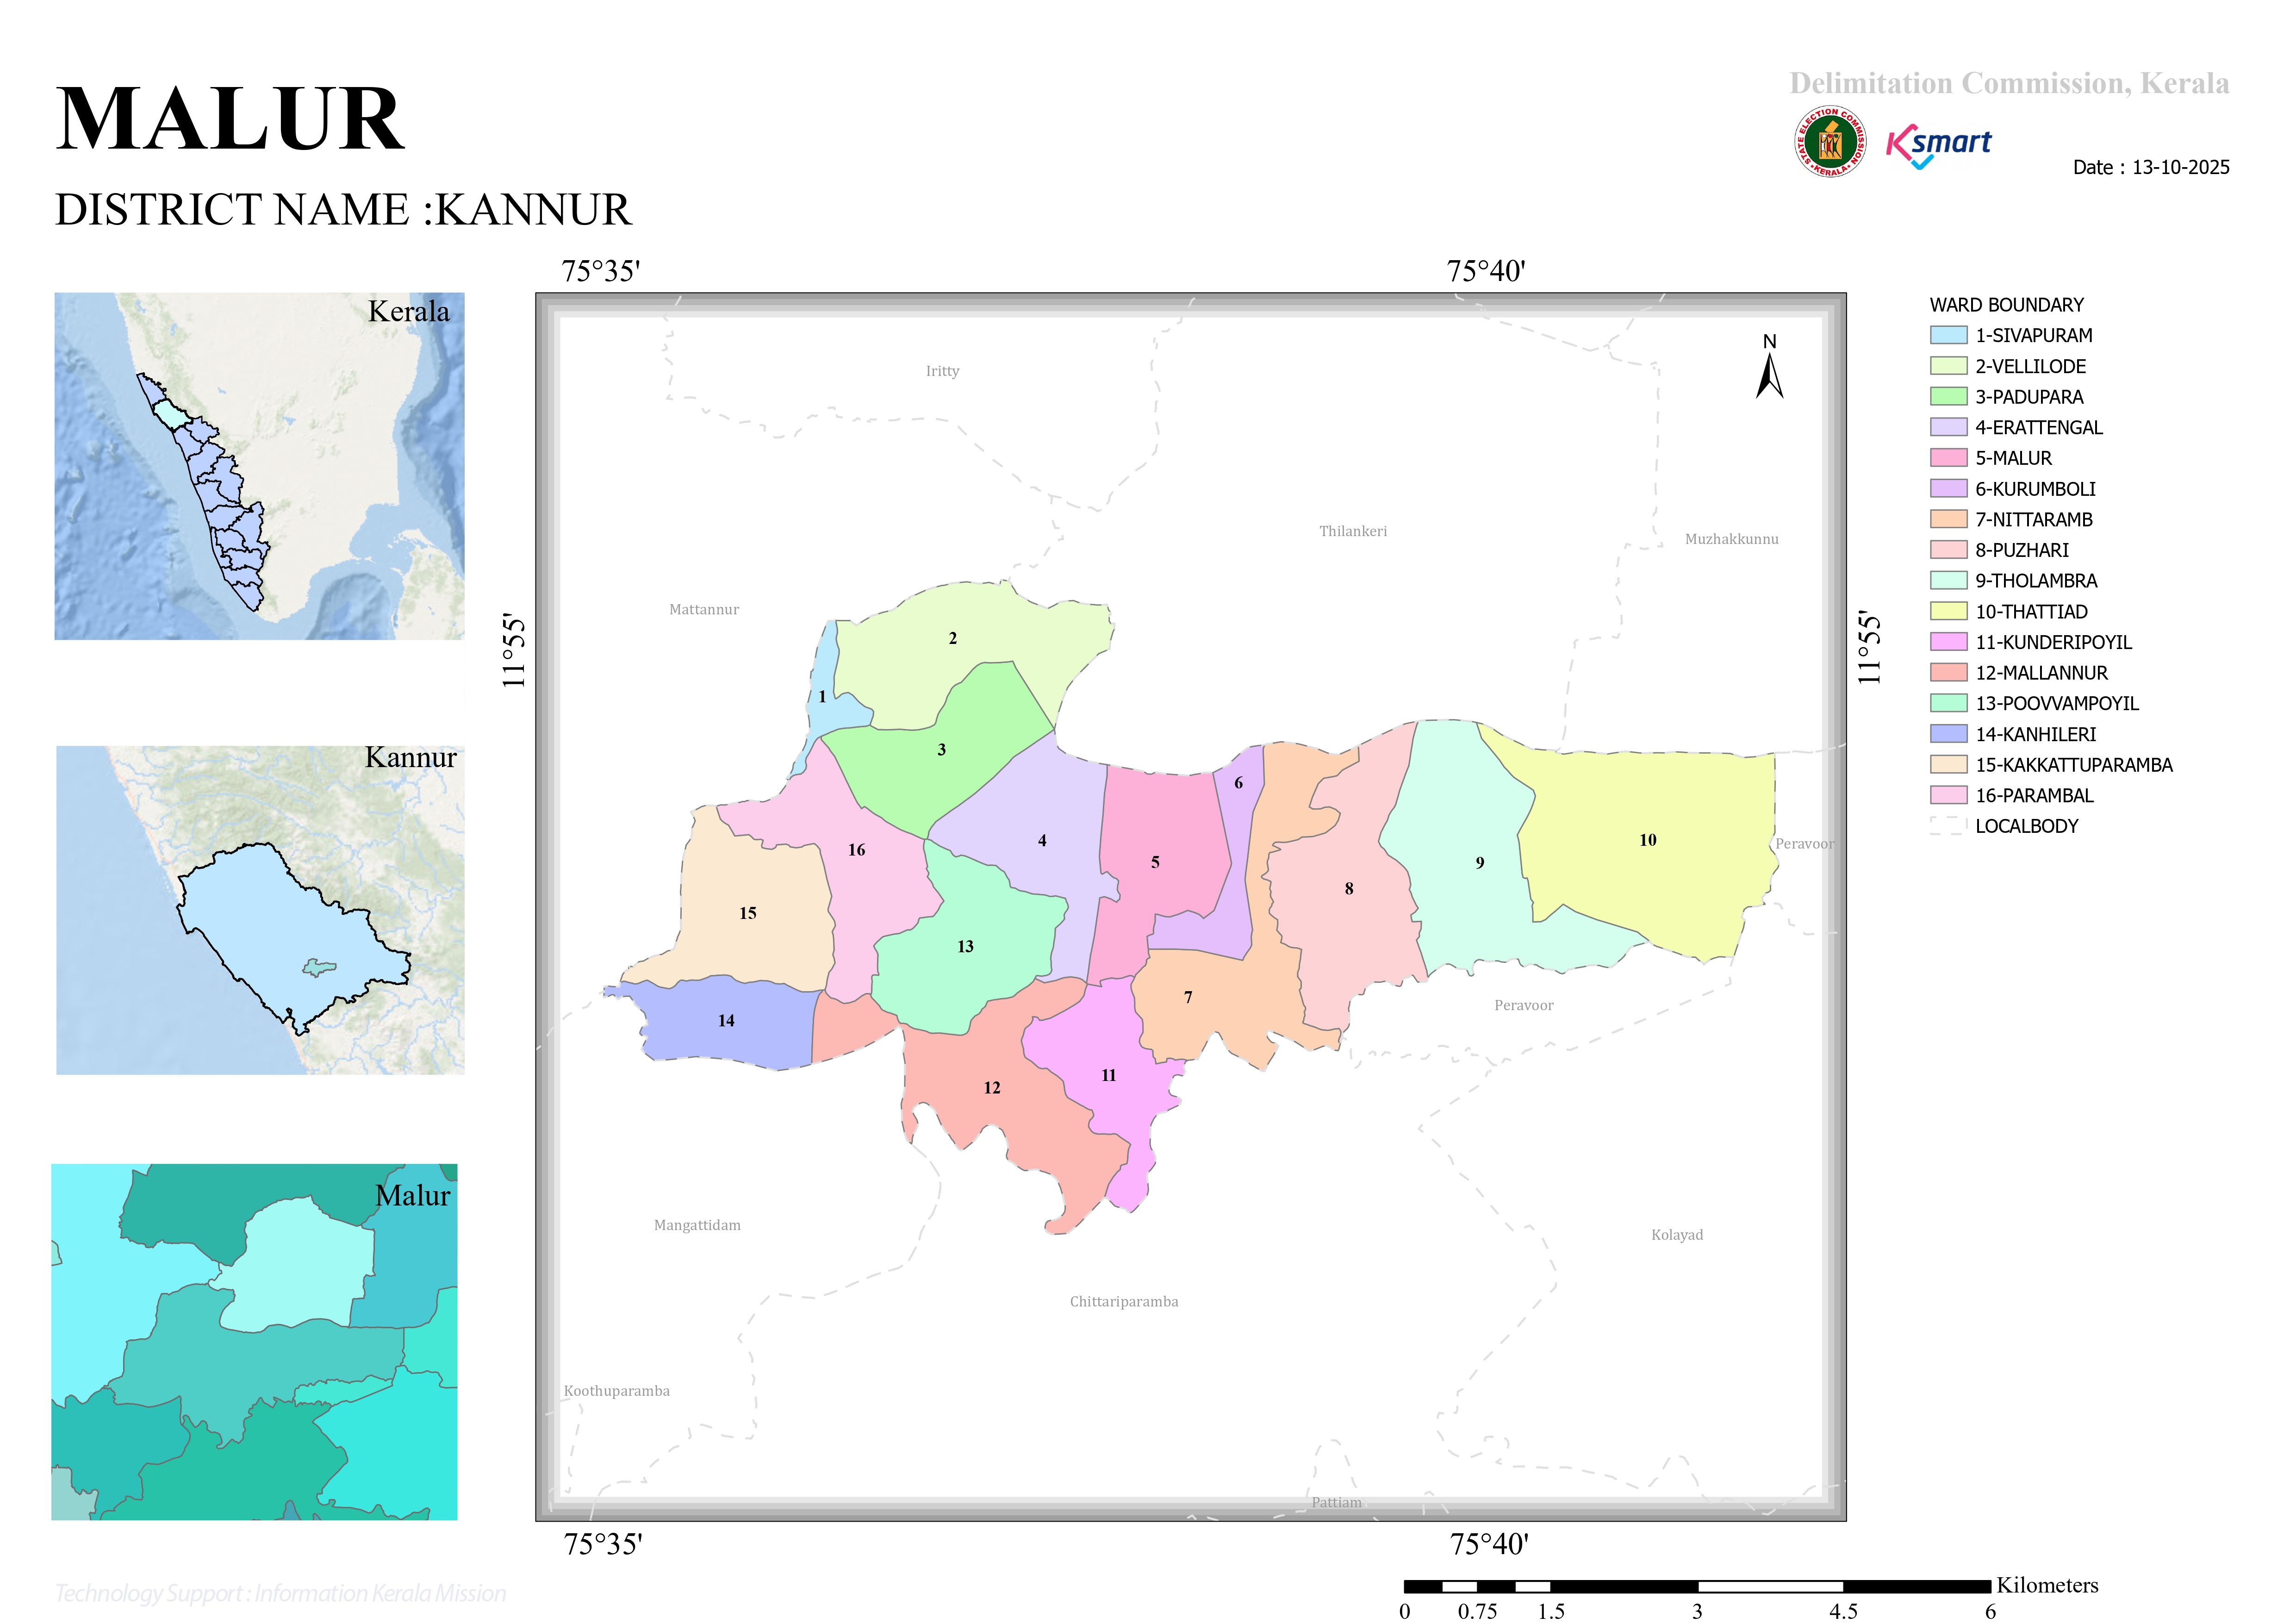2296x1624 pixels.
Task: Select ward 16 region on the map
Action: coord(857,850)
